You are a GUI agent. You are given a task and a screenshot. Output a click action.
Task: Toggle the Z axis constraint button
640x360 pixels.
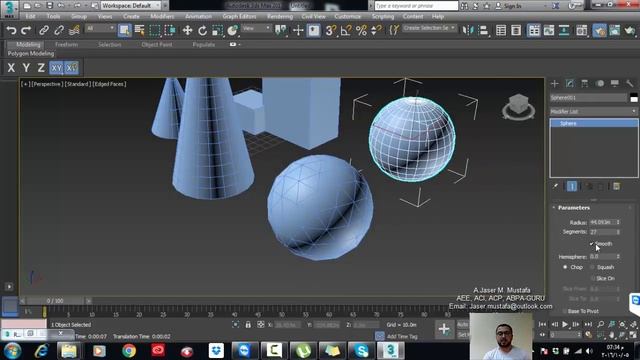(x=41, y=68)
